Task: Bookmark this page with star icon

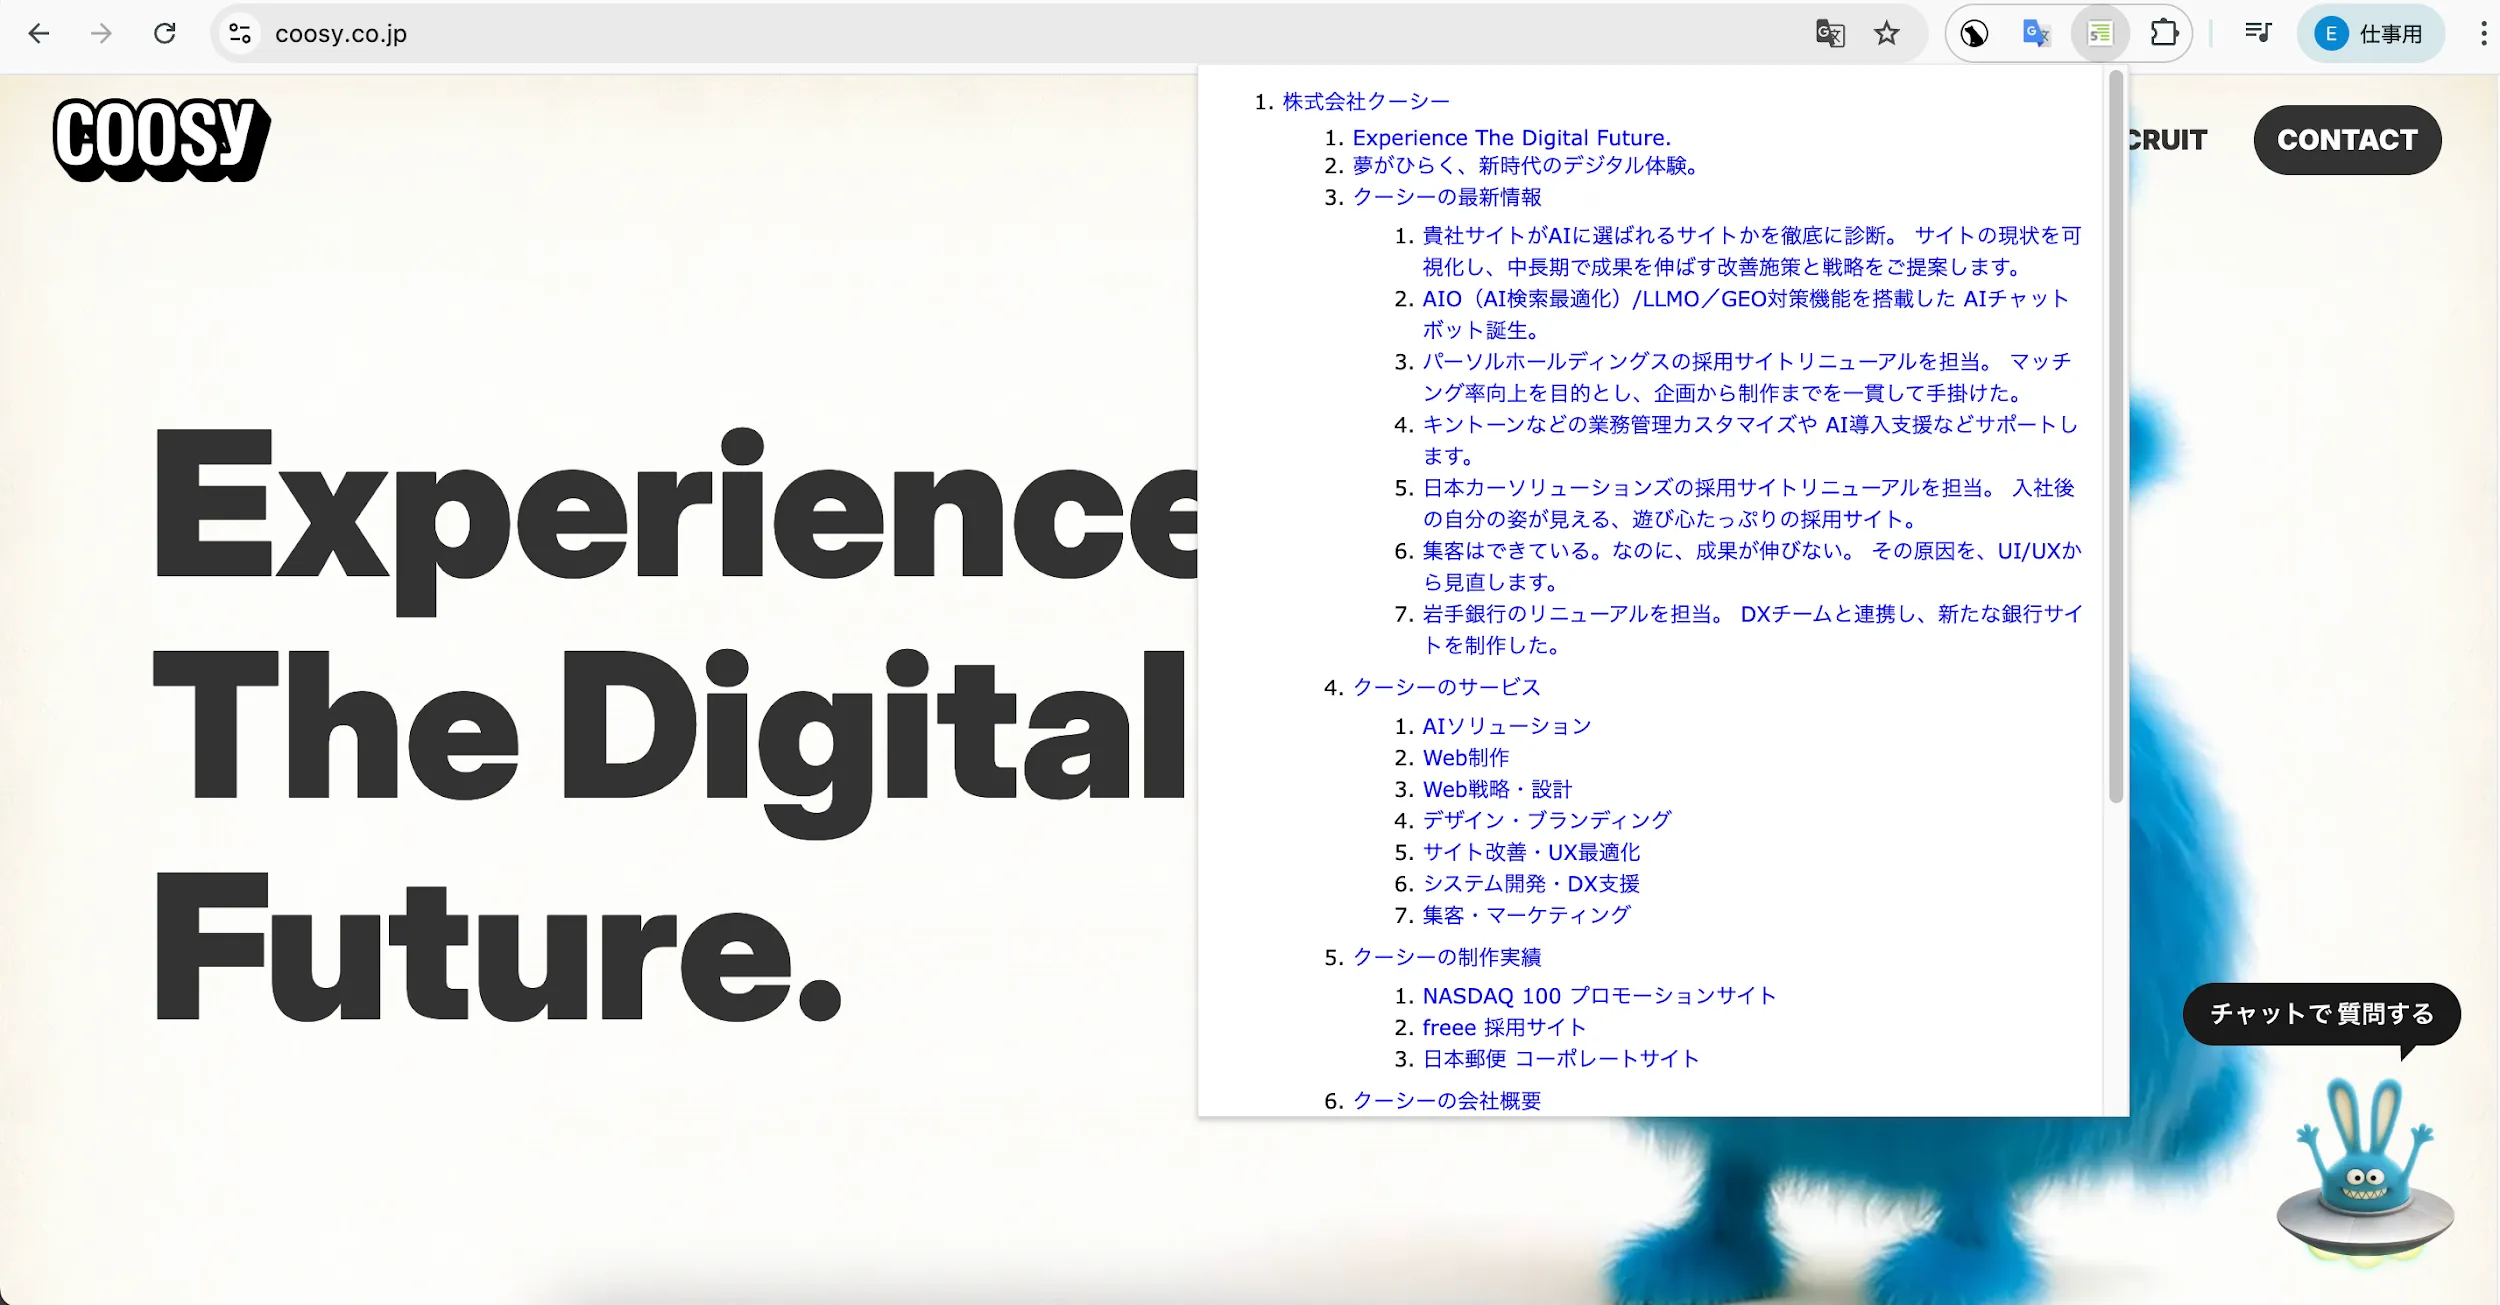Action: (1886, 33)
